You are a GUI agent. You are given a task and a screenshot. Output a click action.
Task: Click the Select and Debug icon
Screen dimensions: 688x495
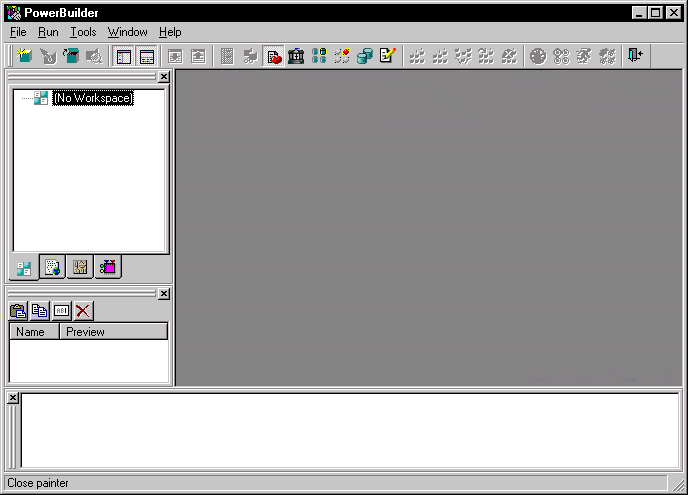click(561, 56)
